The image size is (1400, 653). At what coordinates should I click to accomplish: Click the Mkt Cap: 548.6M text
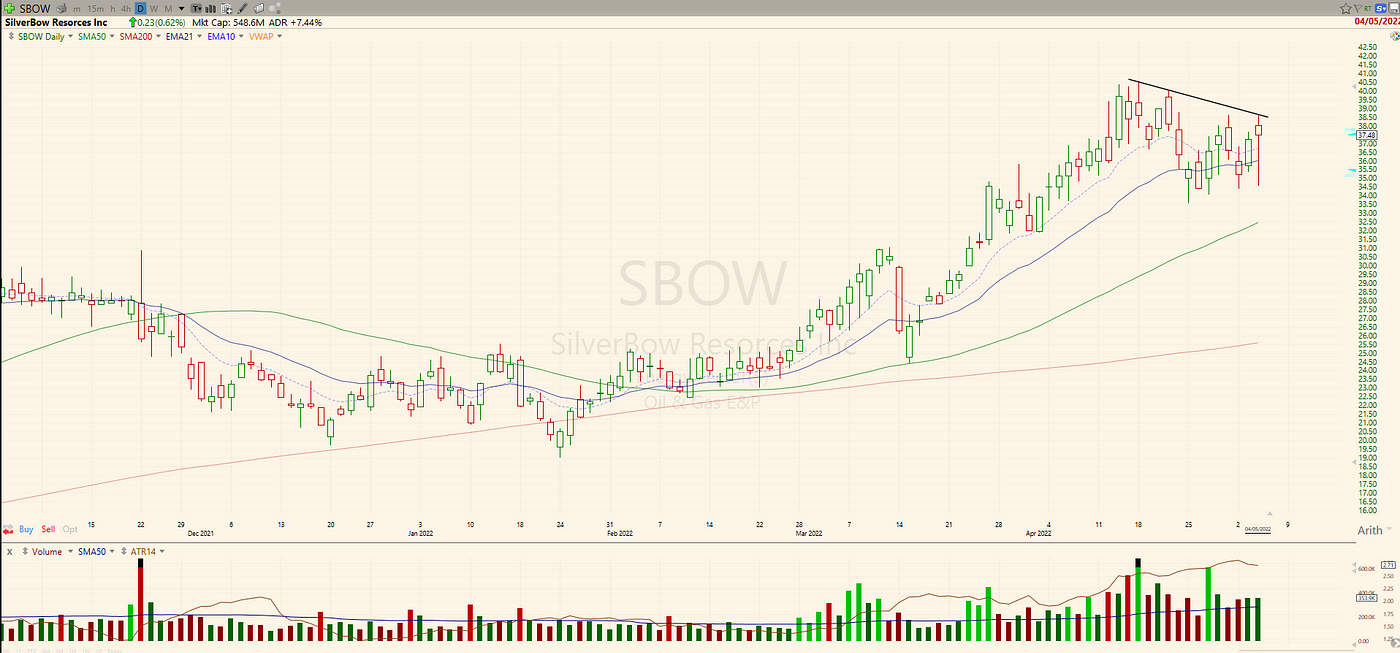tap(228, 23)
